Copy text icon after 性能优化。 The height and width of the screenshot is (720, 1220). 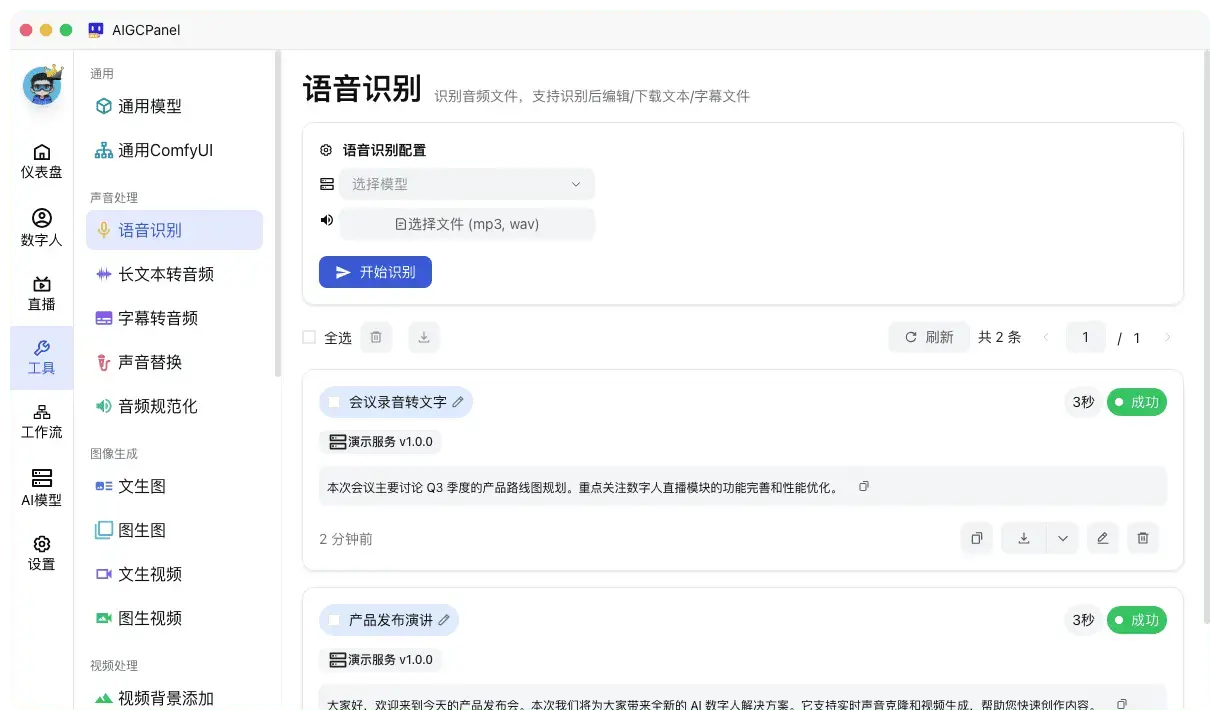pyautogui.click(x=864, y=486)
